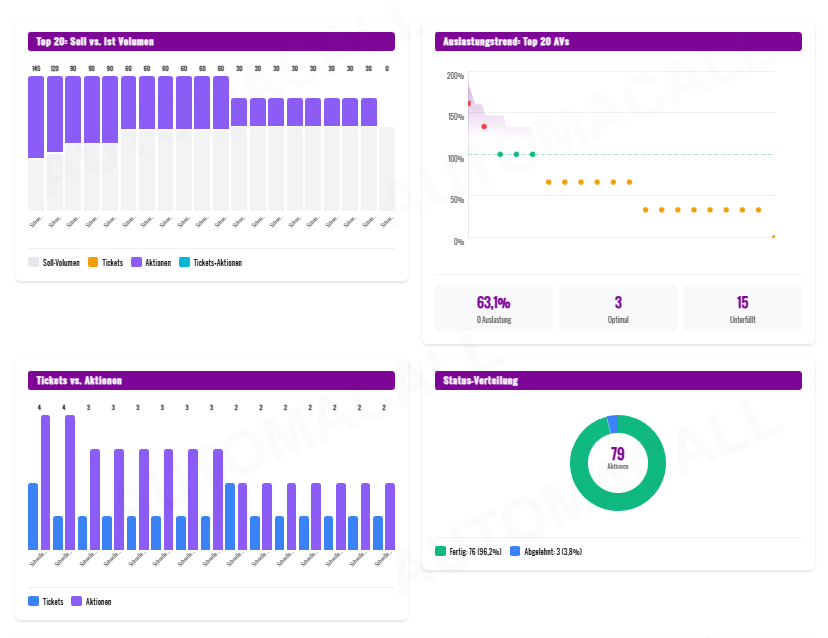The height and width of the screenshot is (638, 828).
Task: Toggle Soll-Volumen legend in Soll vs. Ist chart
Action: pyautogui.click(x=55, y=263)
